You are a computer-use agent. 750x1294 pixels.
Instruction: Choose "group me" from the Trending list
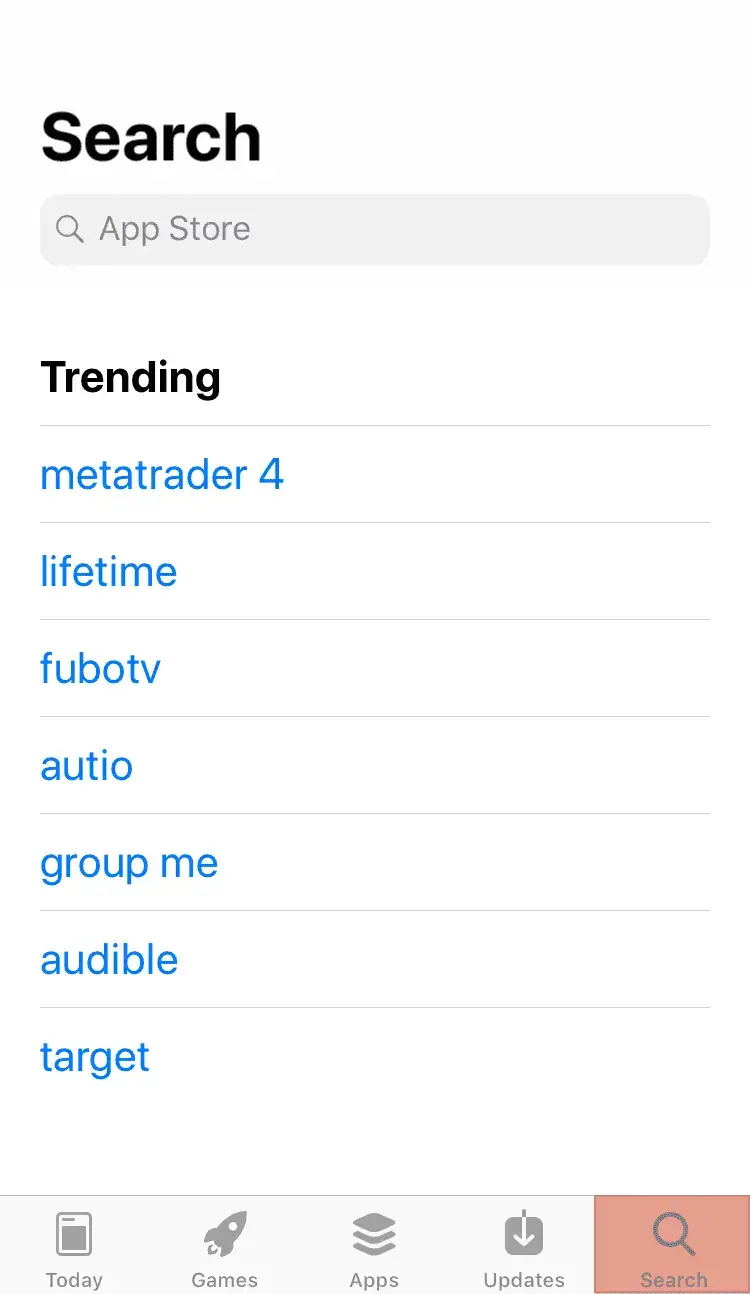pyautogui.click(x=129, y=863)
